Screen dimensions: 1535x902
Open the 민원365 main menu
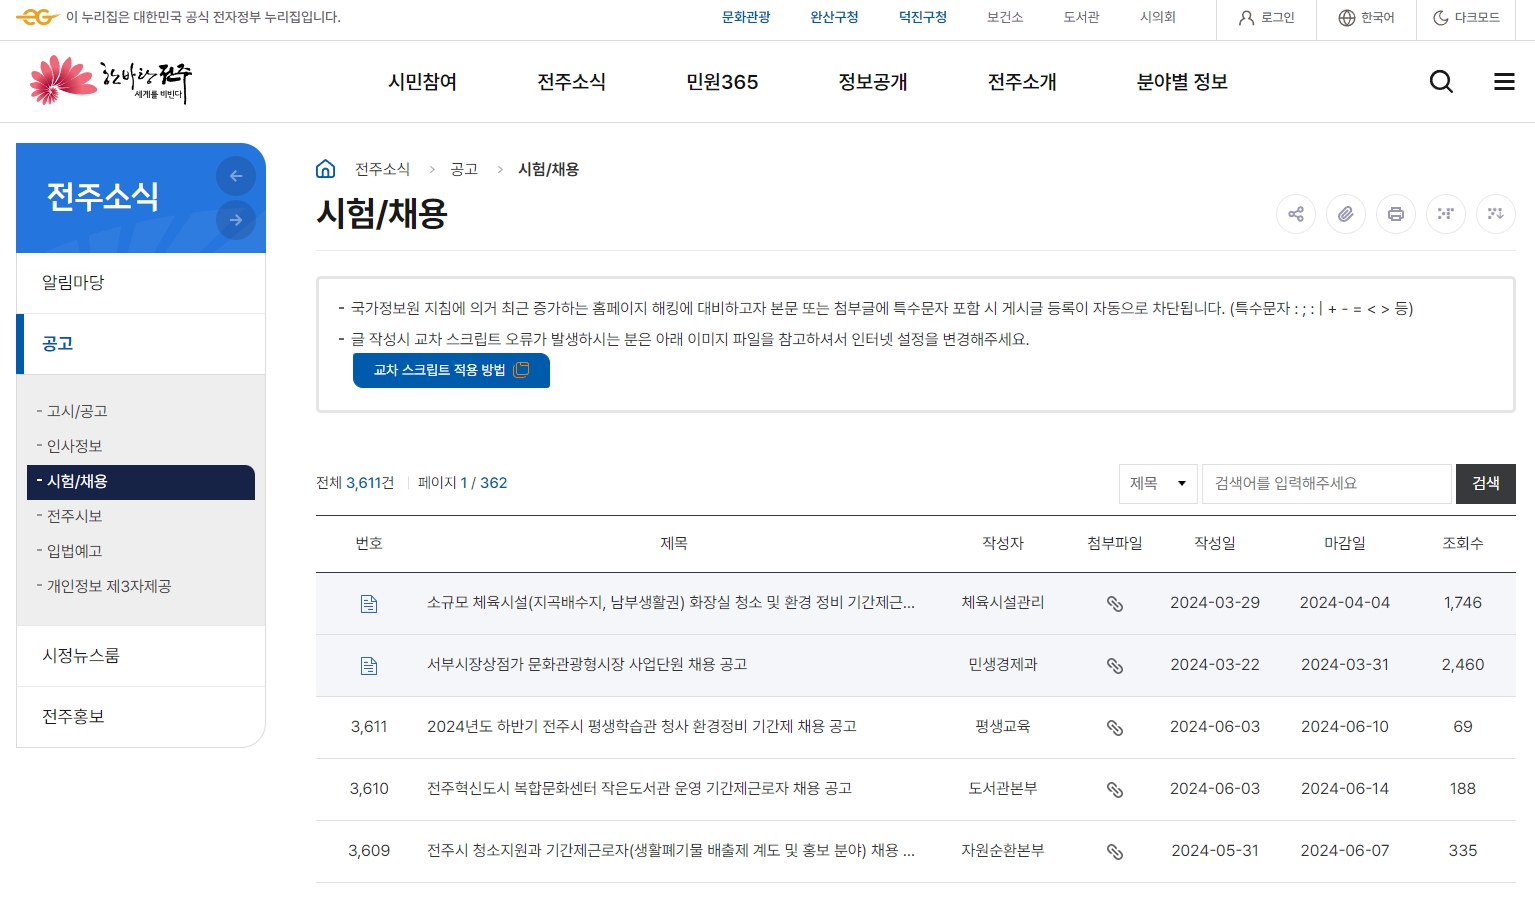coord(722,82)
